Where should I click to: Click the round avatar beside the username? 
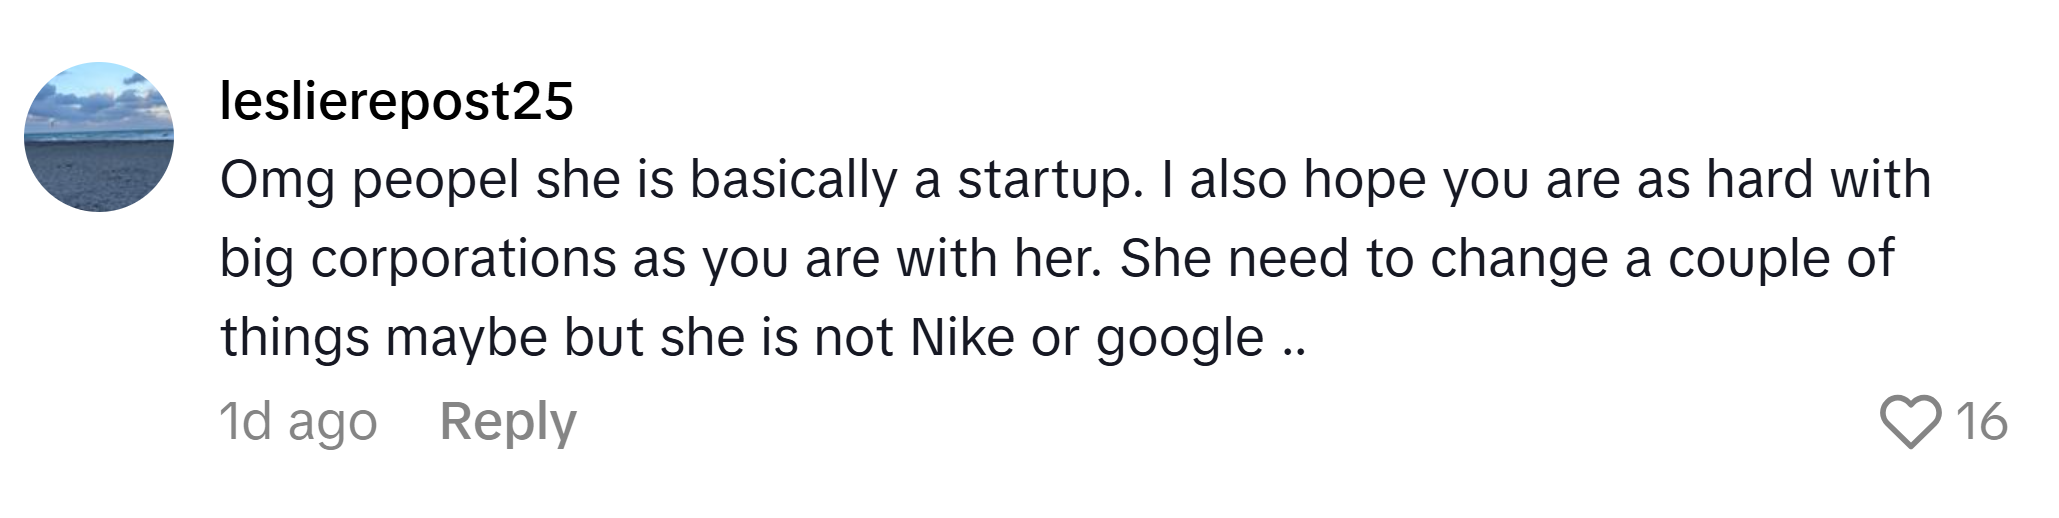[x=99, y=137]
